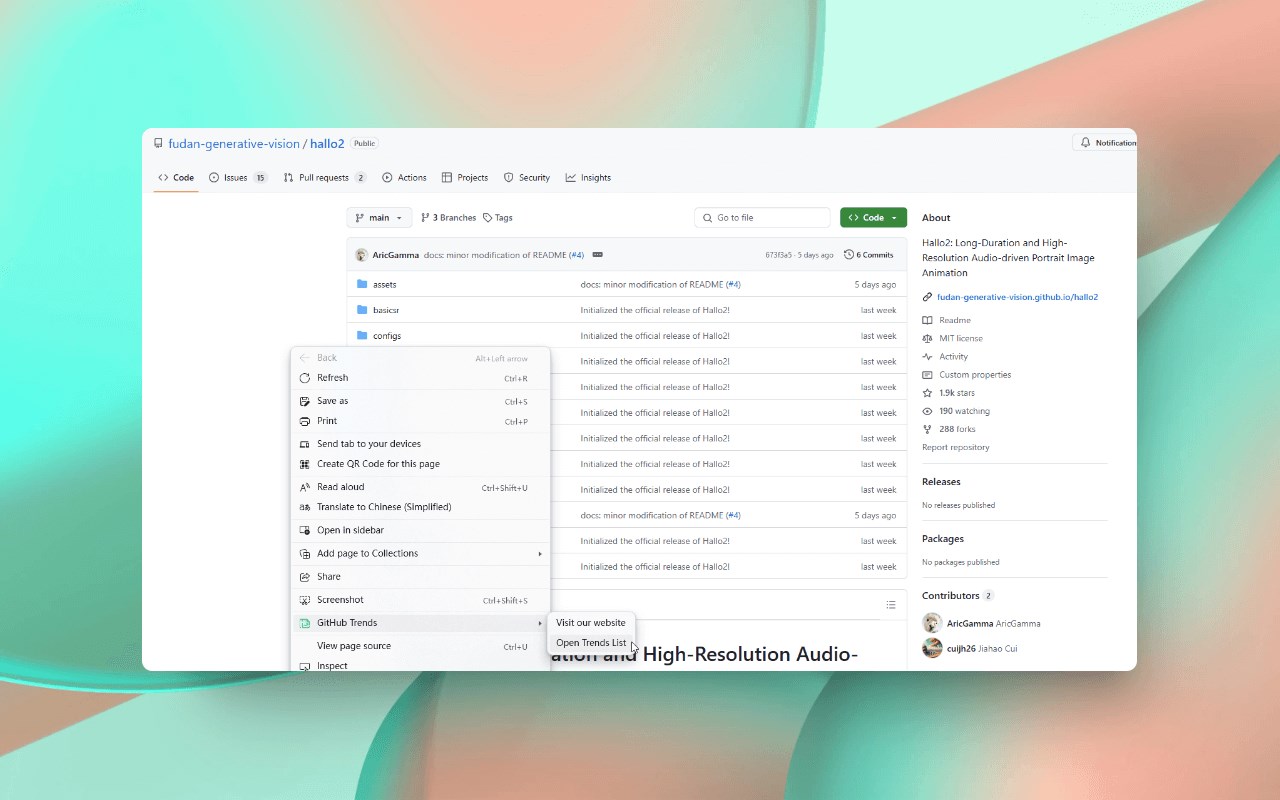Image resolution: width=1280 pixels, height=800 pixels.
Task: Open the Issues tab
Action: coord(238,178)
